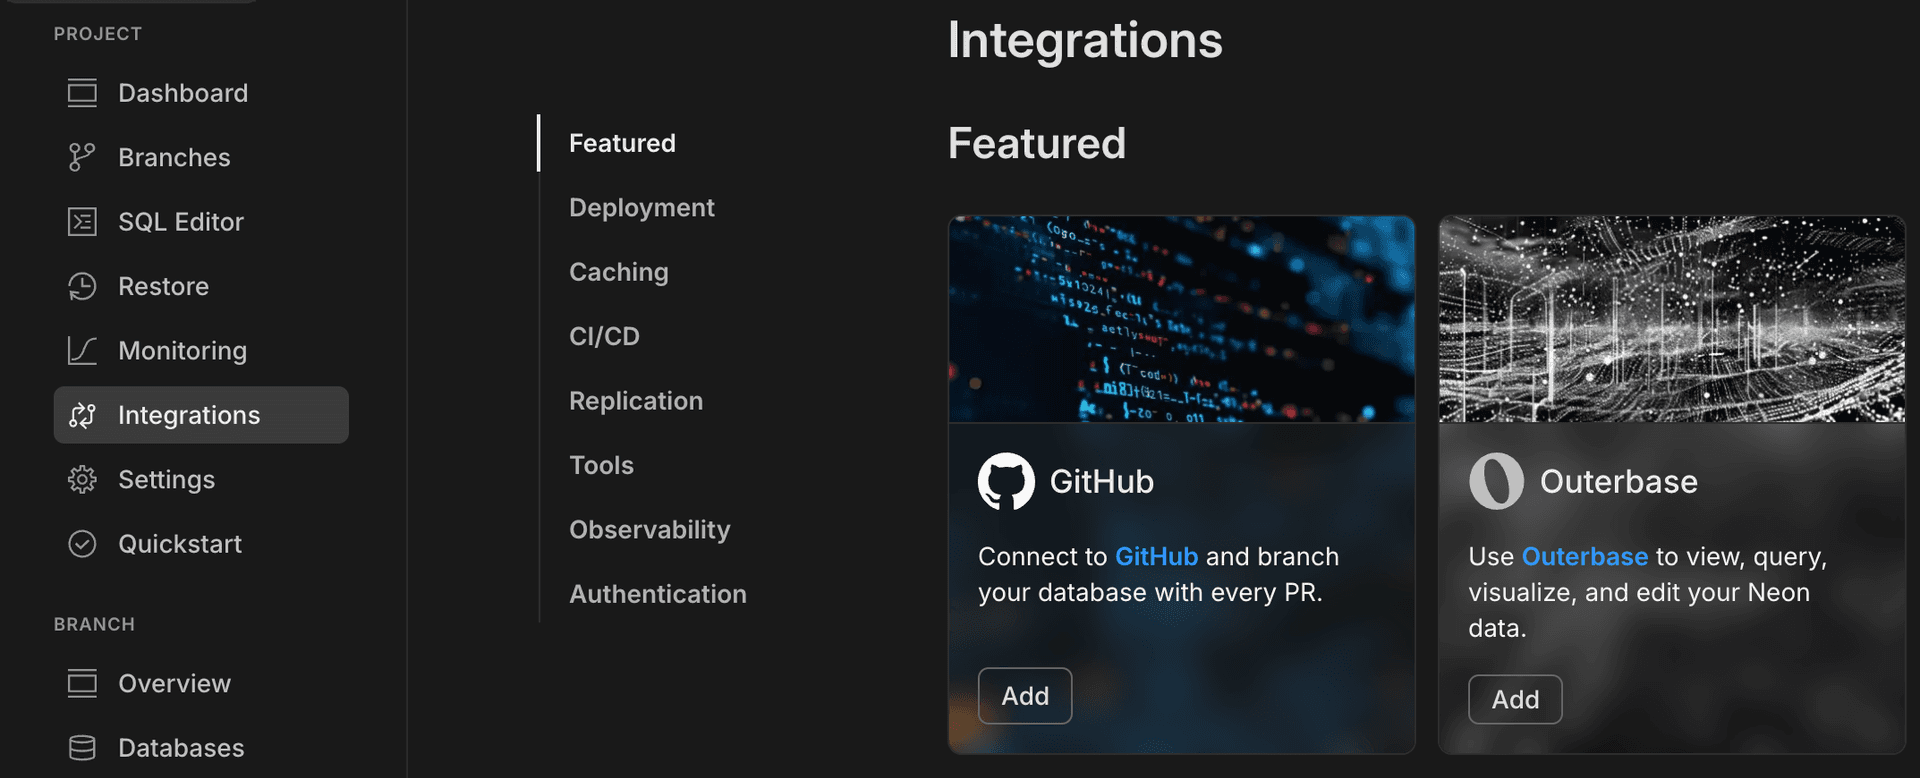1920x778 pixels.
Task: Click the Monitoring chart icon
Action: [x=82, y=351]
